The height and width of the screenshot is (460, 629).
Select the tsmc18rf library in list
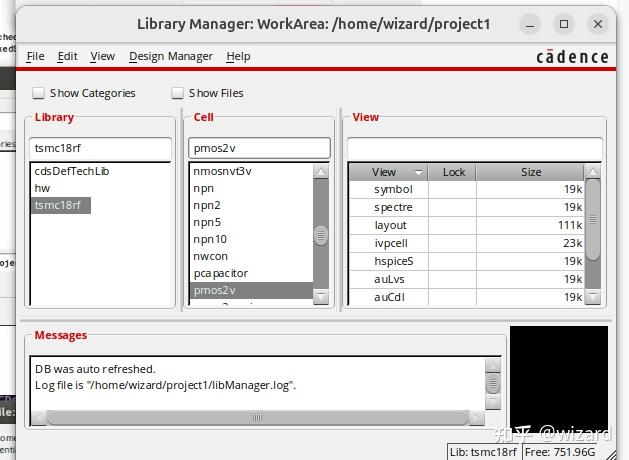pos(61,205)
